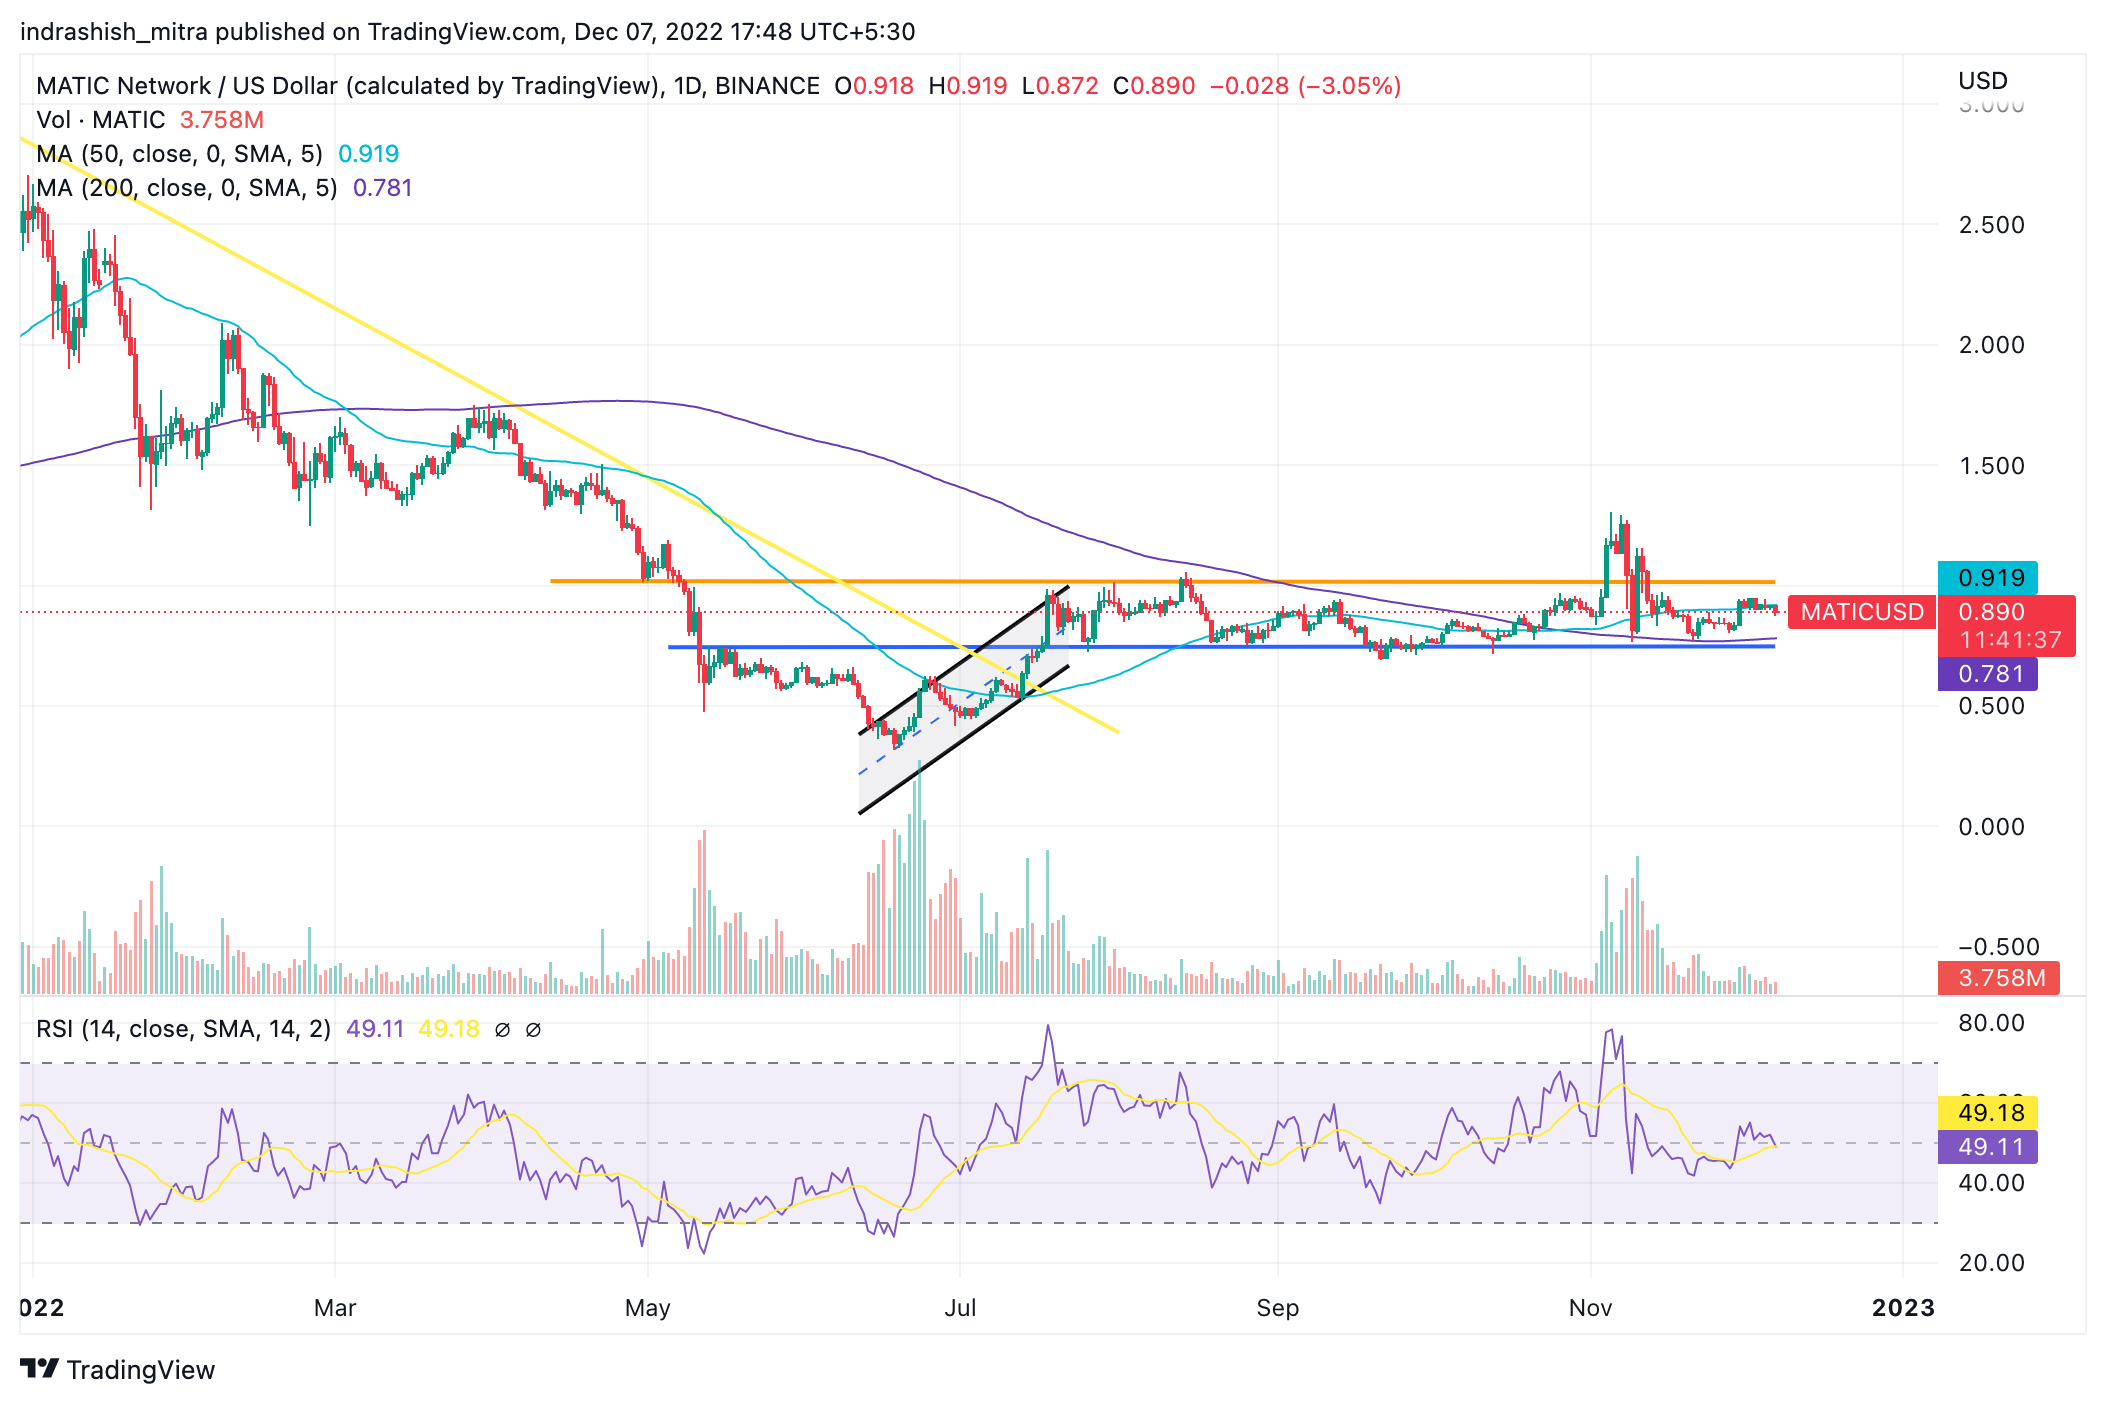Click the Mar label on time axis
Image resolution: width=2106 pixels, height=1404 pixels.
click(x=335, y=1308)
